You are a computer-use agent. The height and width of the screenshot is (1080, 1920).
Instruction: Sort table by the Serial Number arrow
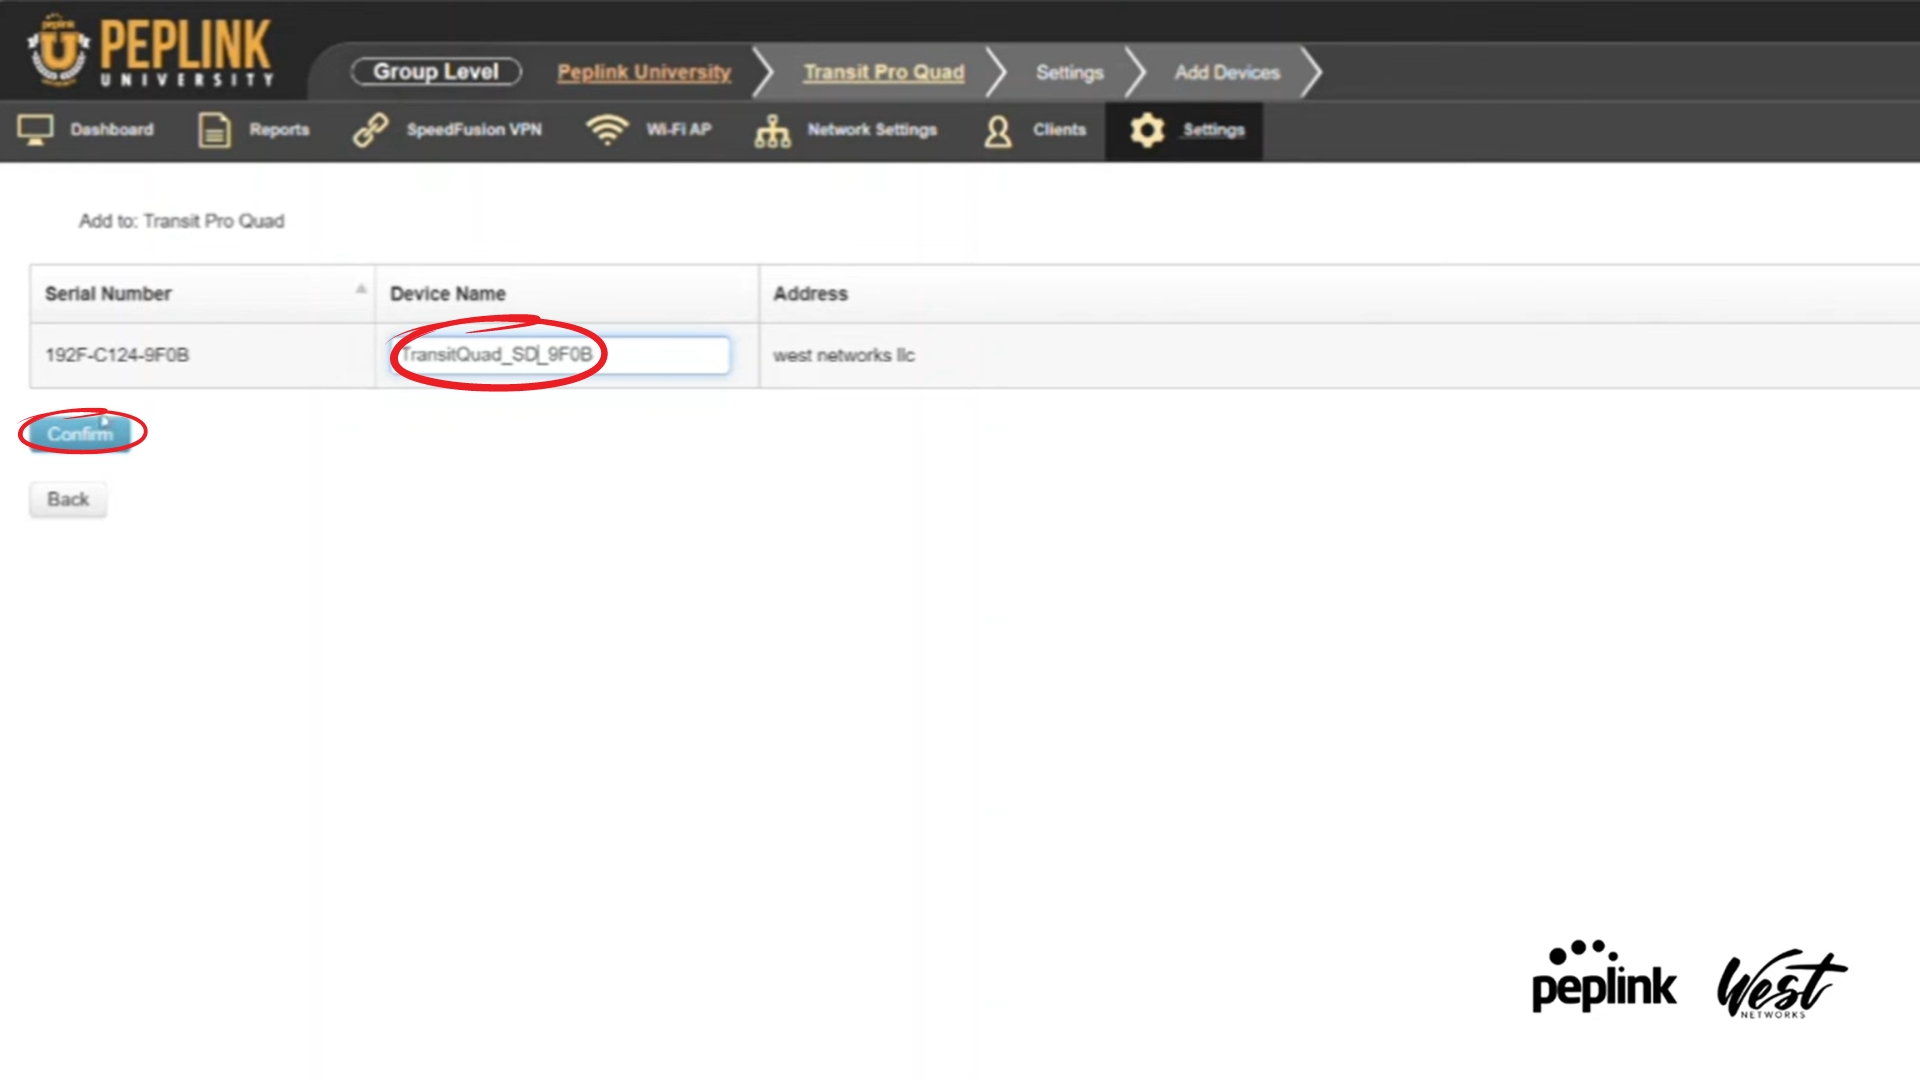tap(361, 290)
